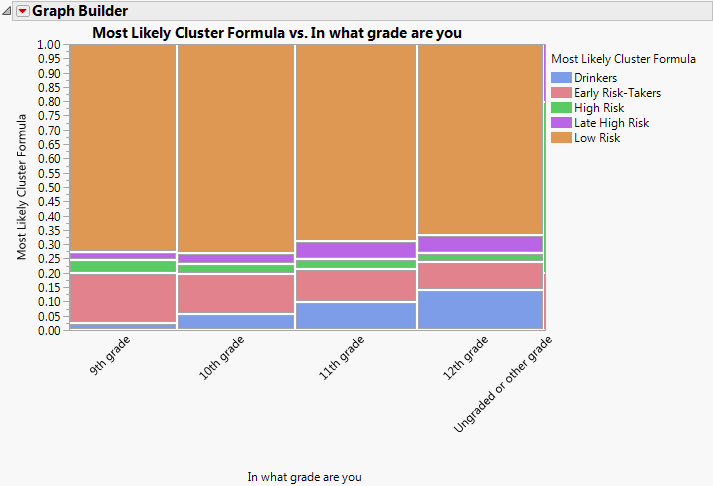Viewport: 713px width, 486px height.
Task: Select the Late High Risk purple swatch
Action: coord(561,123)
